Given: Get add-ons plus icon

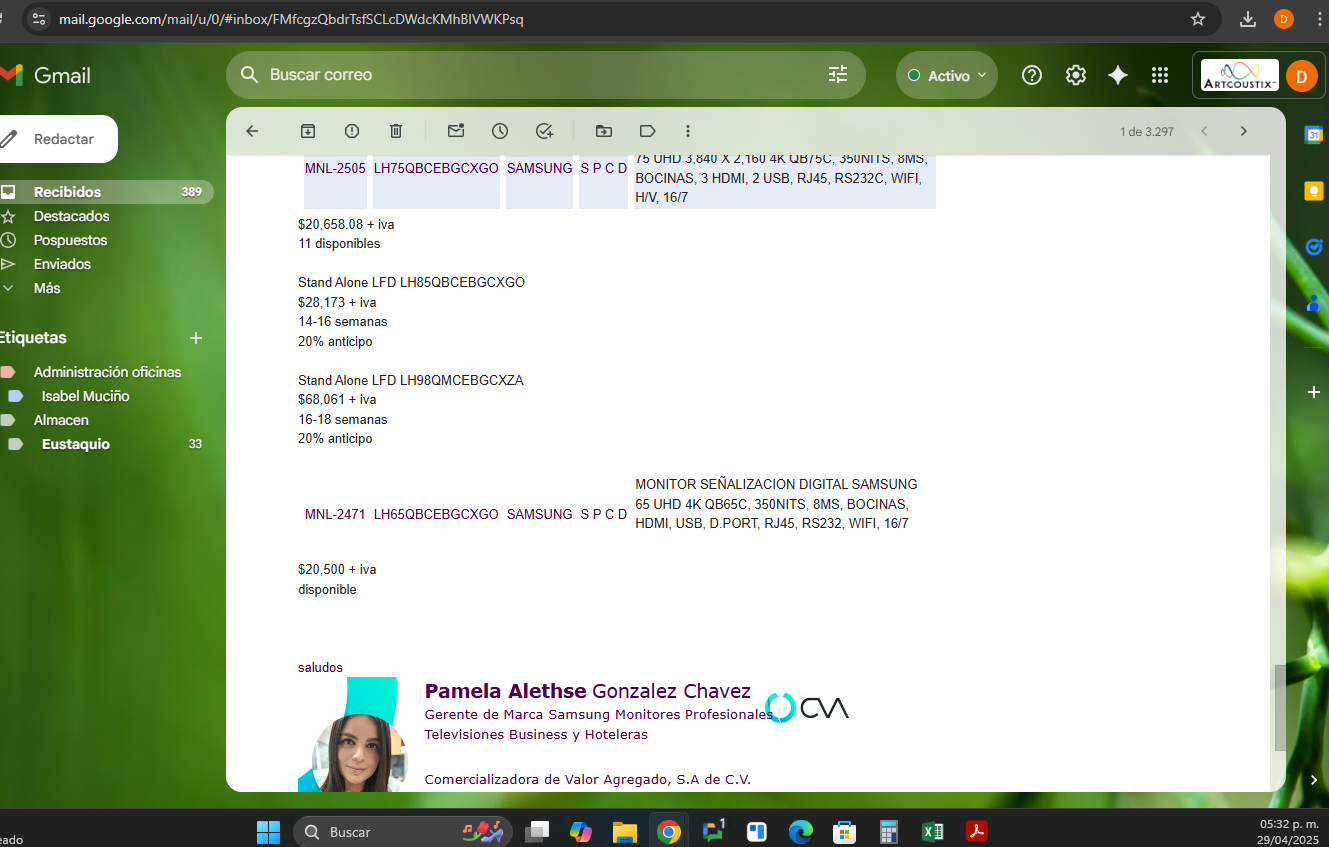Looking at the screenshot, I should pyautogui.click(x=1314, y=392).
